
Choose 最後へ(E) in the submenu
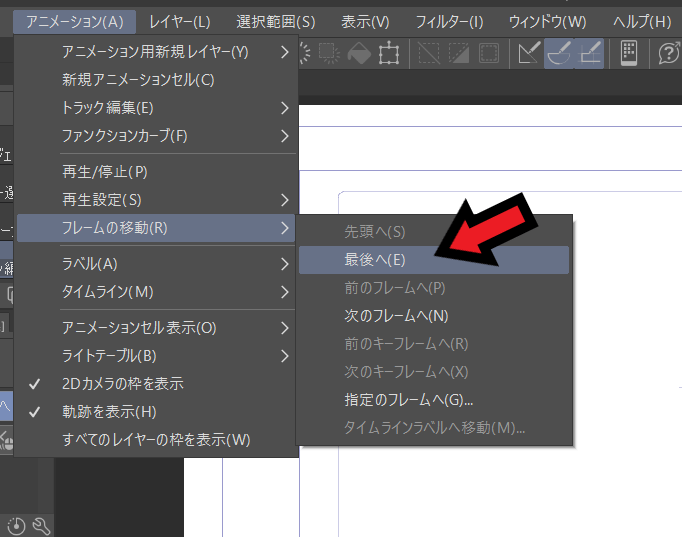click(434, 260)
